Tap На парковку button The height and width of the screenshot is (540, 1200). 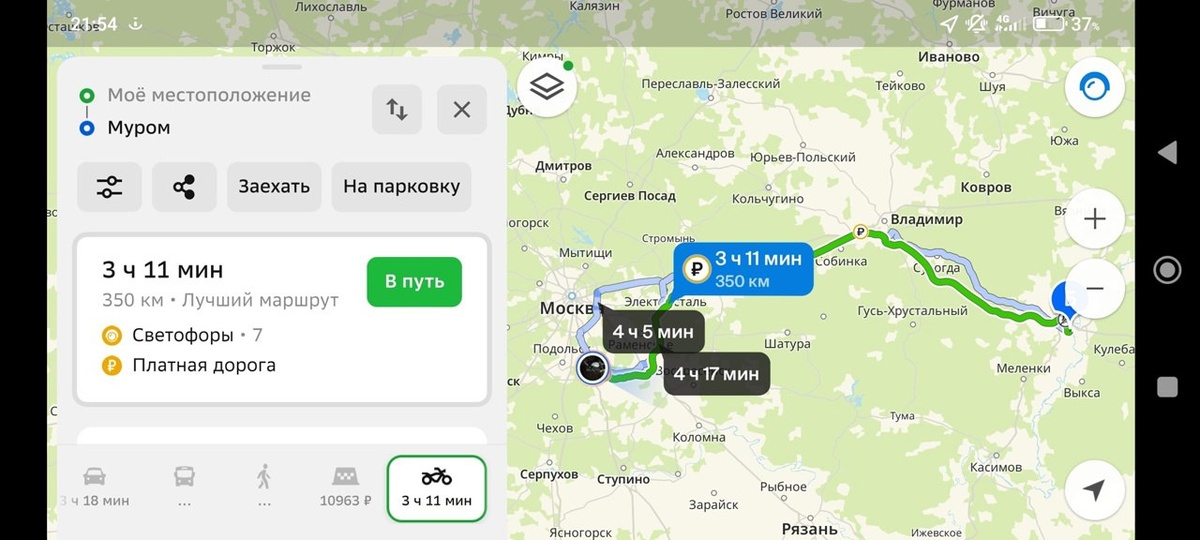pos(401,187)
